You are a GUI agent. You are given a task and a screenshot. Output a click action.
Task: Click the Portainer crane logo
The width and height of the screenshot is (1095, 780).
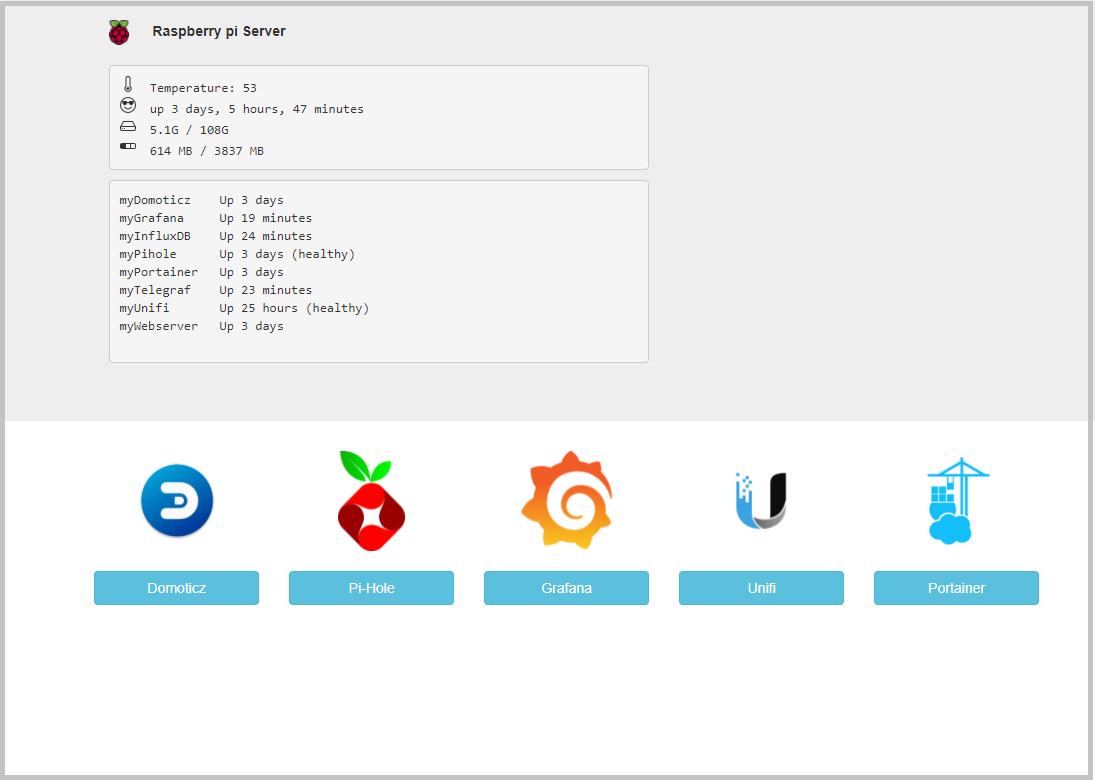pyautogui.click(x=956, y=500)
